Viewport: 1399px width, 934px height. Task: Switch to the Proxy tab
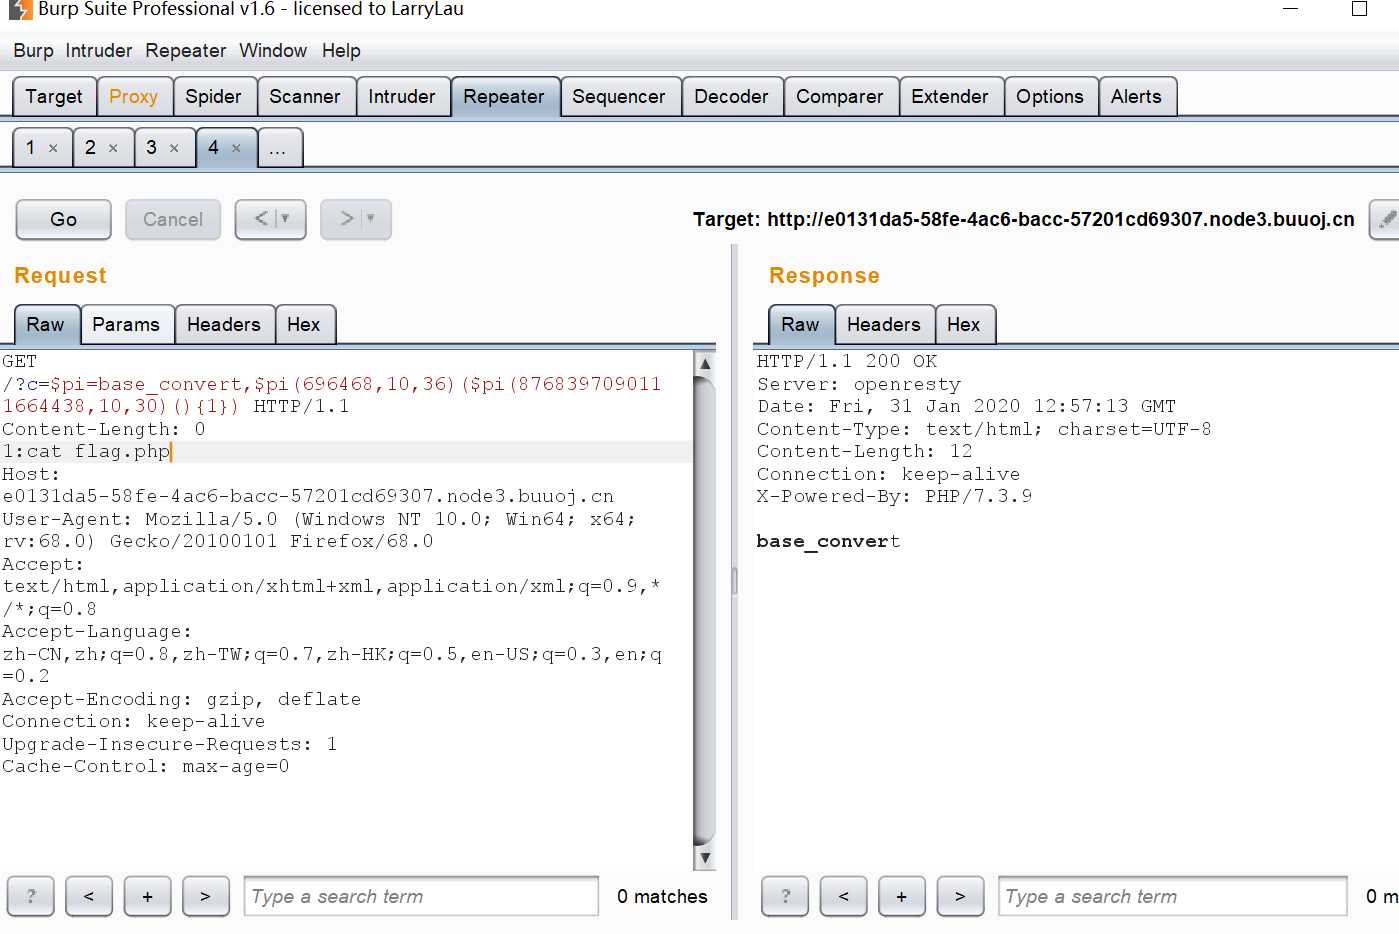(133, 97)
